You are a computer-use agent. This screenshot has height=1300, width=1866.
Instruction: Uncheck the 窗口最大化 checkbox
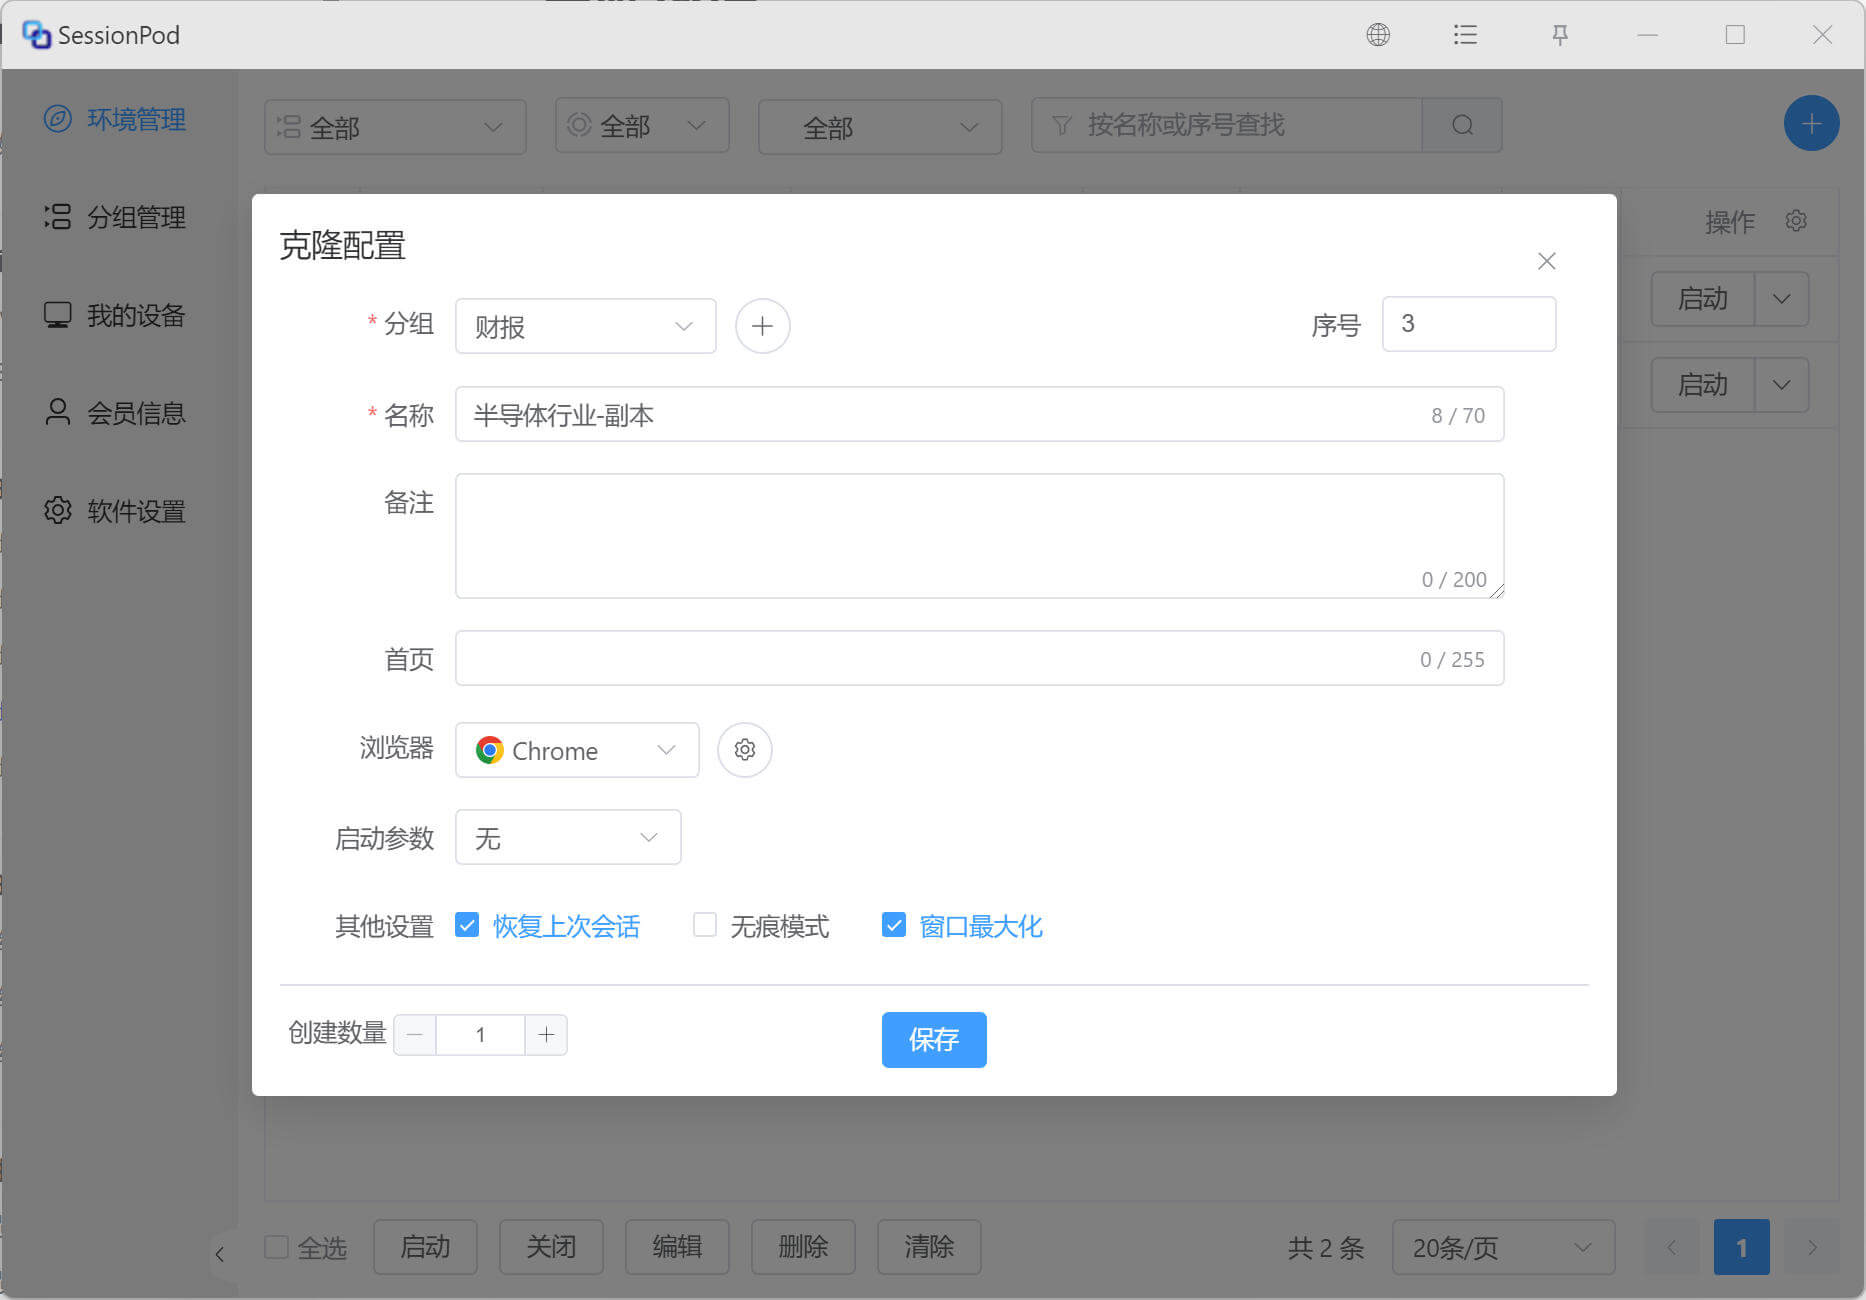point(894,925)
